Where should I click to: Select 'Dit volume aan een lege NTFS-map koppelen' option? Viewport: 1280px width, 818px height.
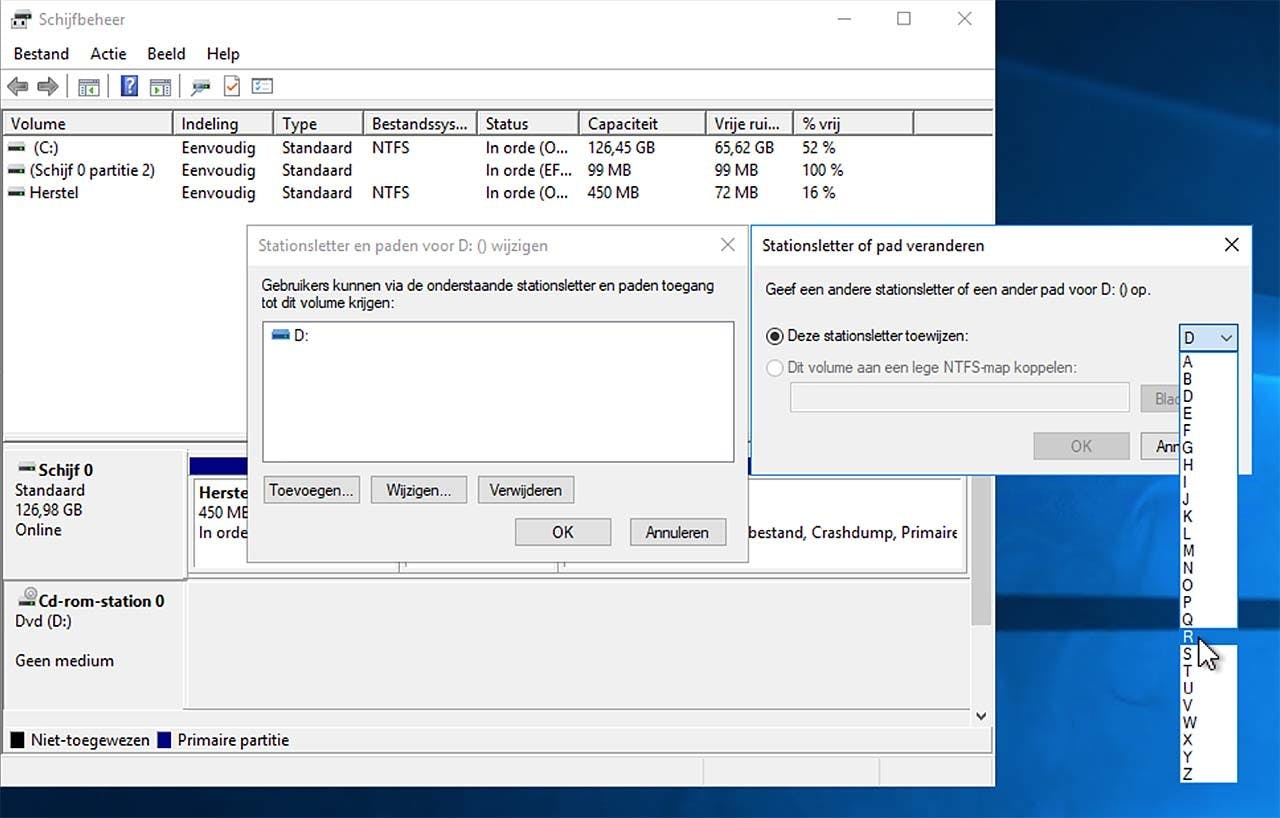(774, 368)
